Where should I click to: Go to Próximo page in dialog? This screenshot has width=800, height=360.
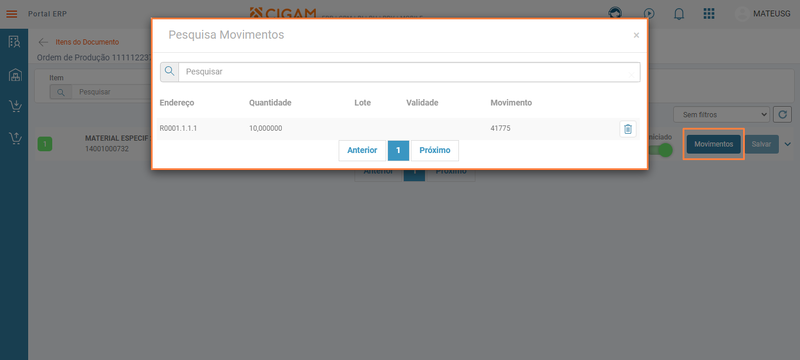[x=435, y=150]
